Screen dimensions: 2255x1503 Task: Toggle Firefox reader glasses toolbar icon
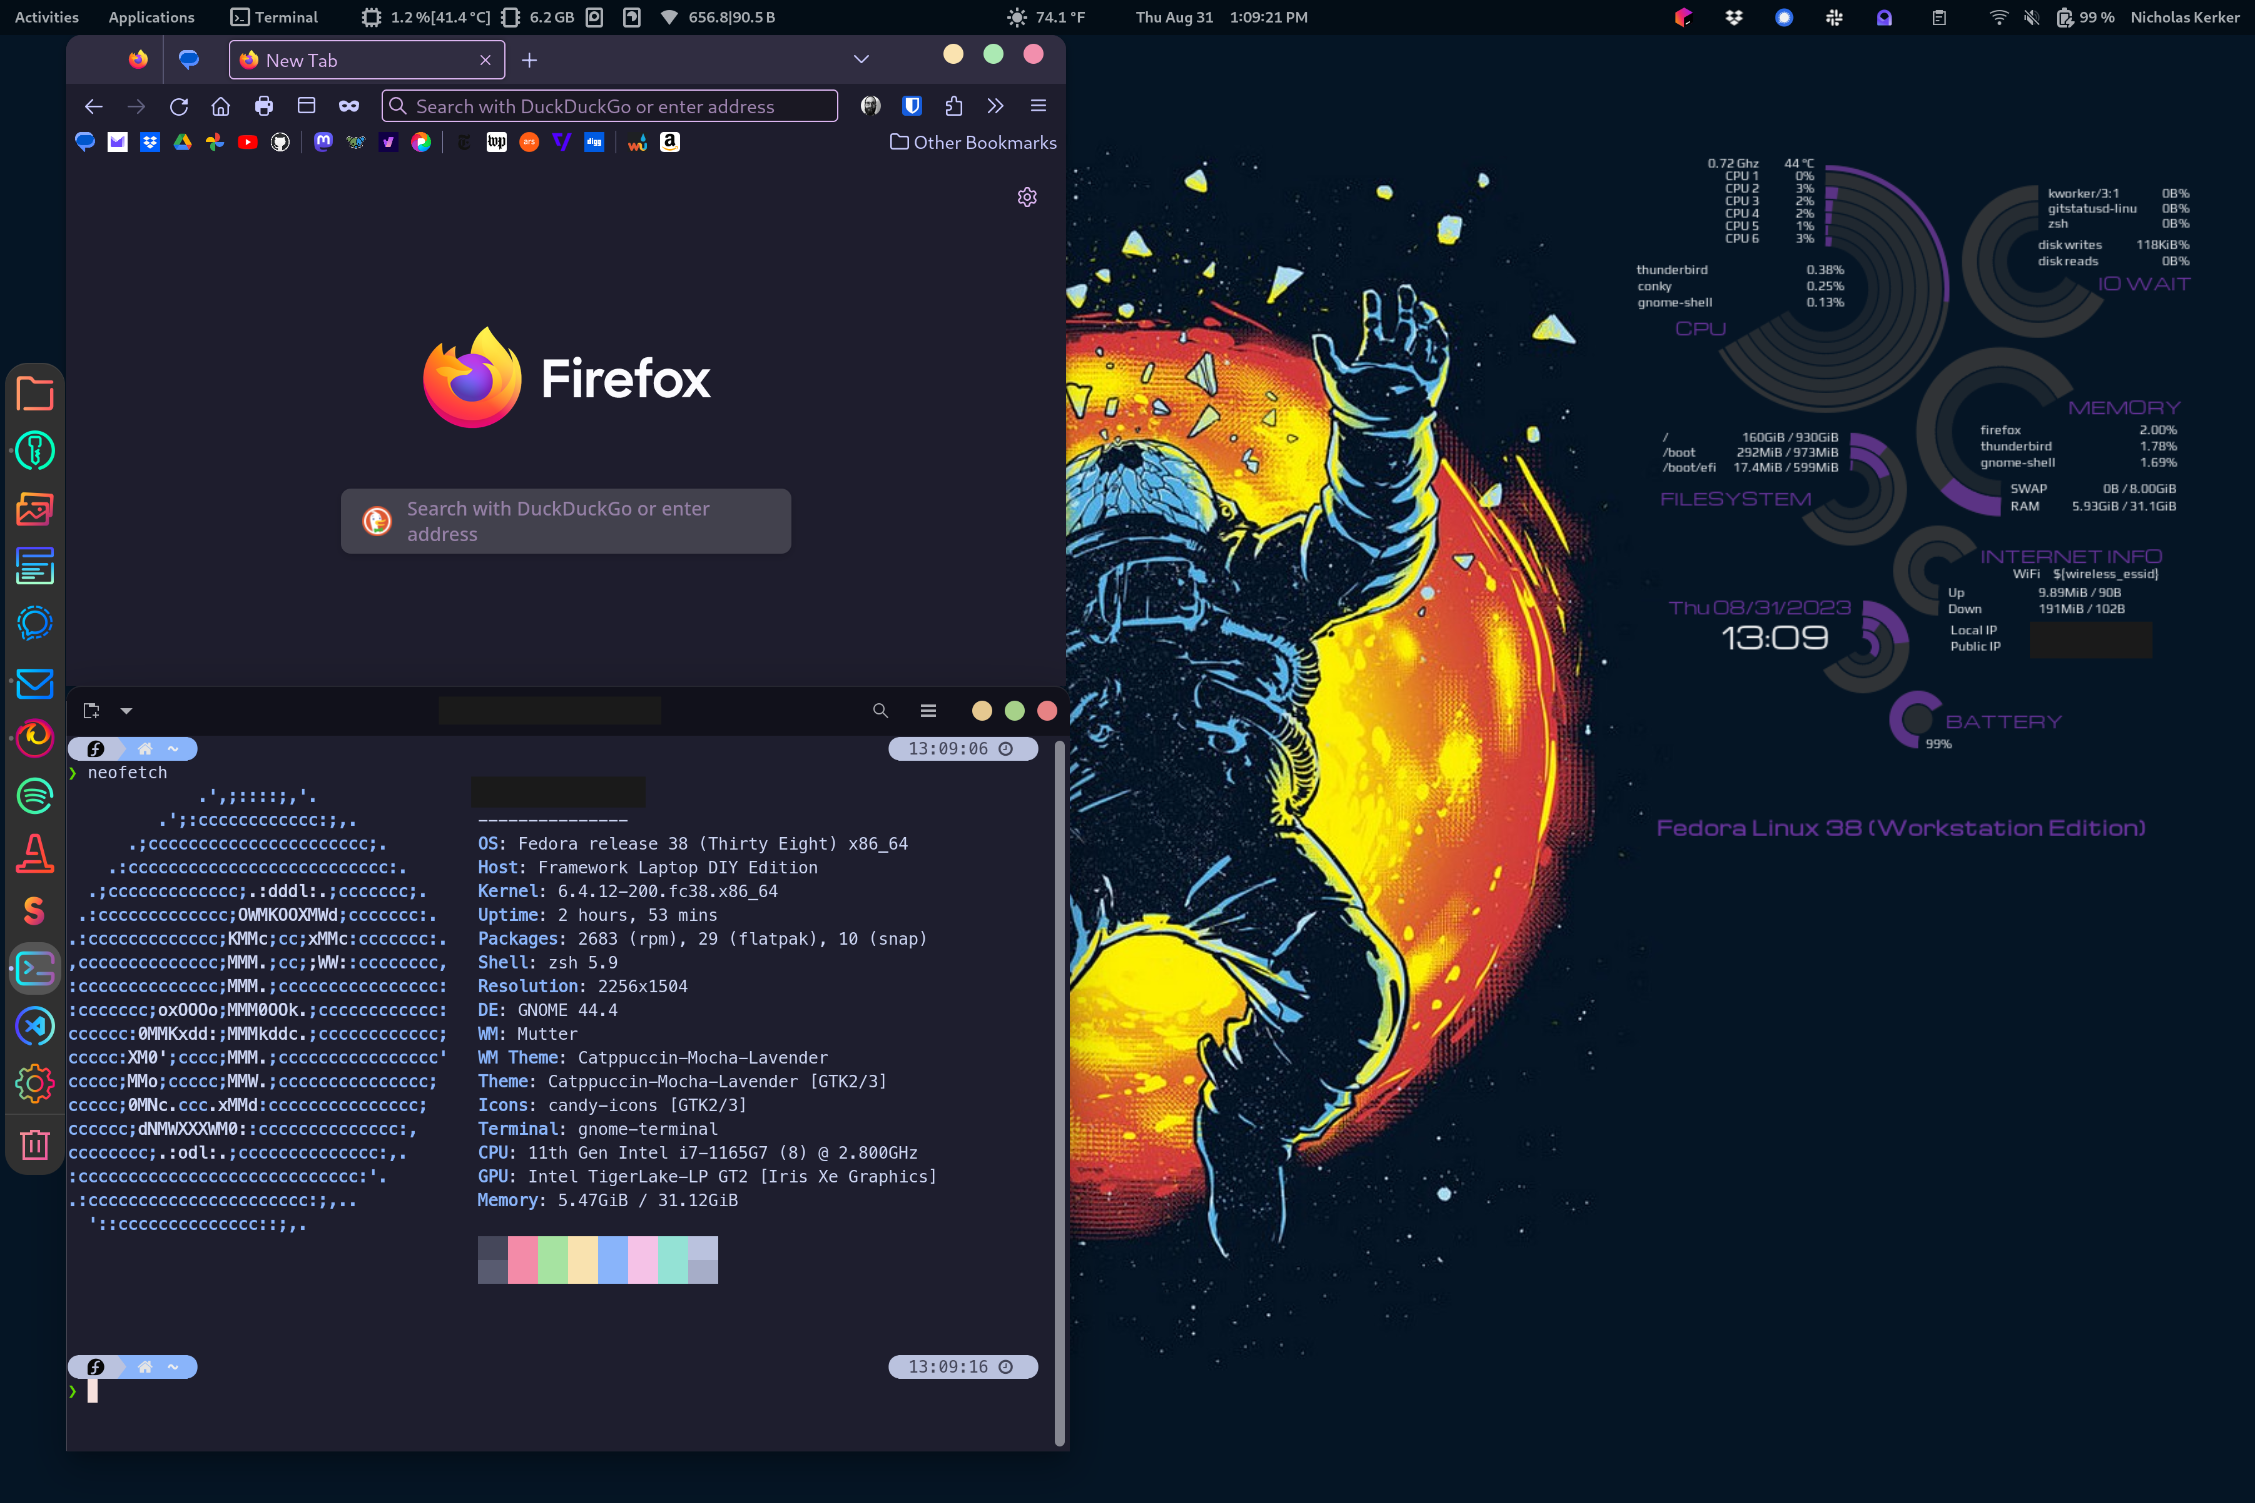349,106
